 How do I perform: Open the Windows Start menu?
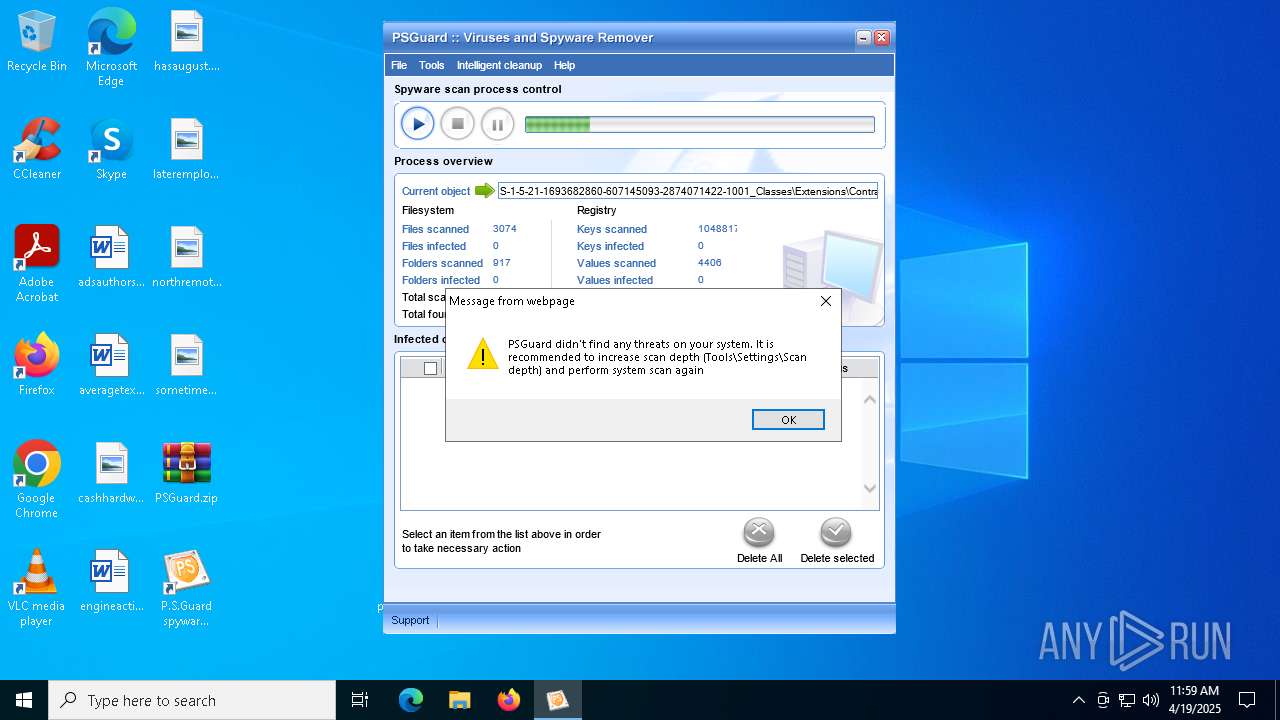tap(24, 700)
